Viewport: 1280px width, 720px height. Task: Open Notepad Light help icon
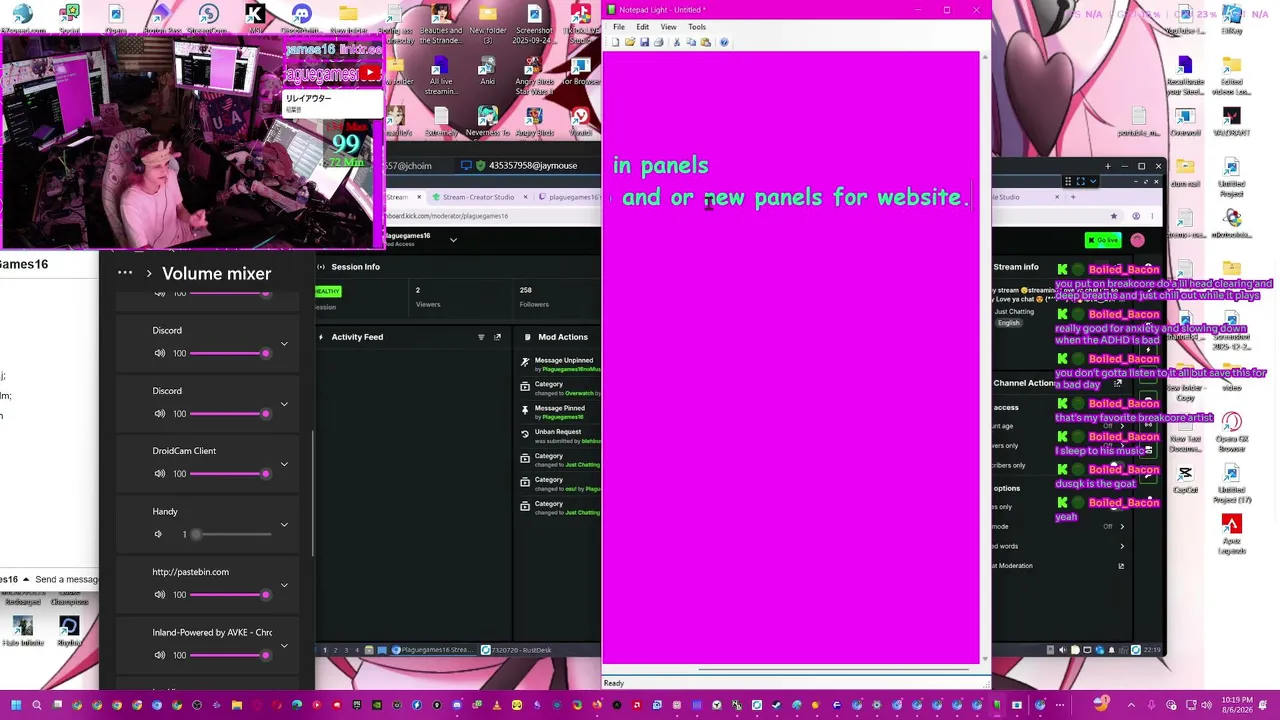tap(724, 42)
